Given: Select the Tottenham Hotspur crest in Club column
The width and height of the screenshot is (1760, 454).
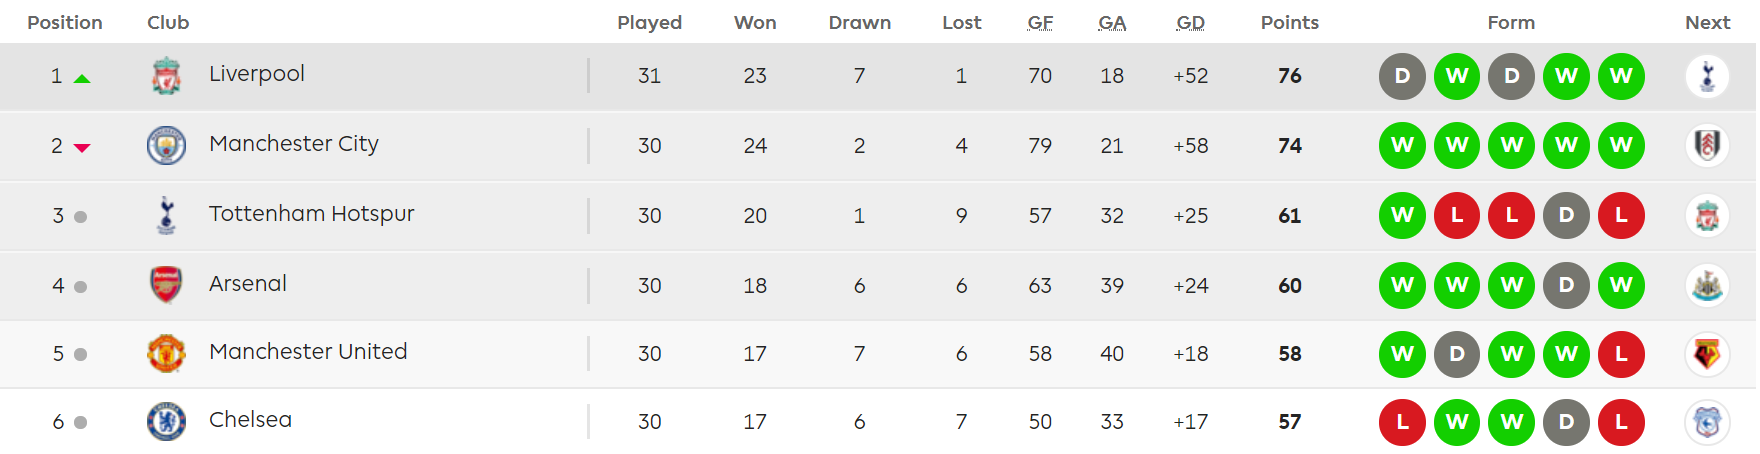Looking at the screenshot, I should point(166,215).
